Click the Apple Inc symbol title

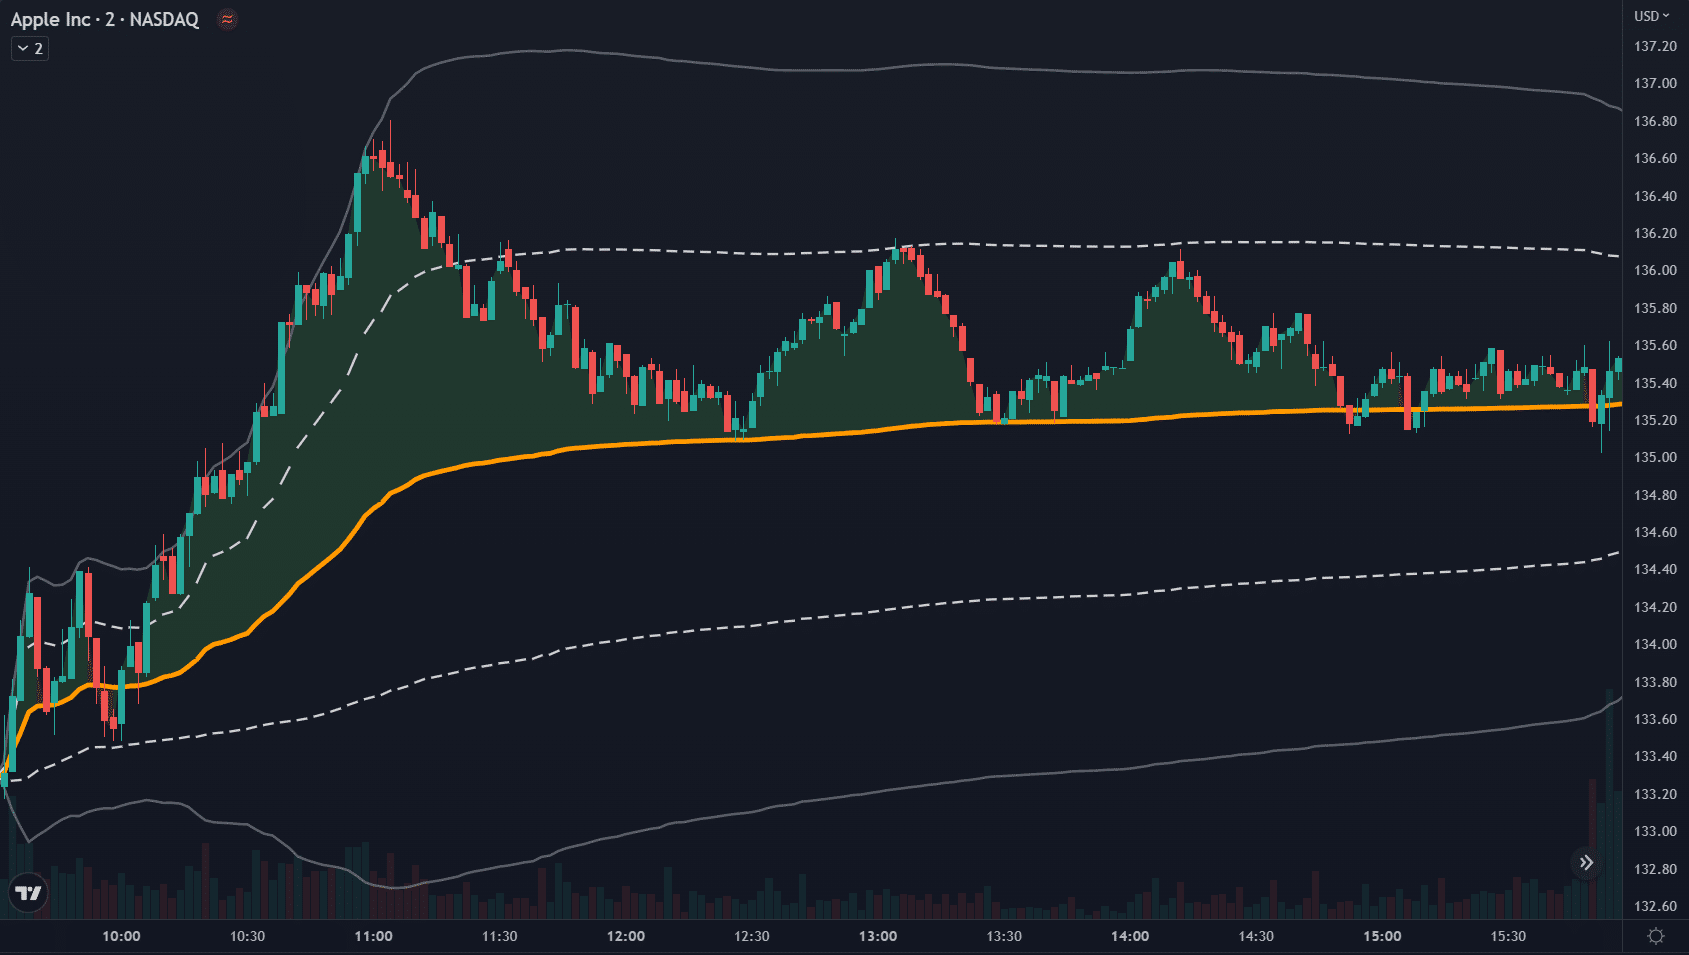click(x=51, y=19)
